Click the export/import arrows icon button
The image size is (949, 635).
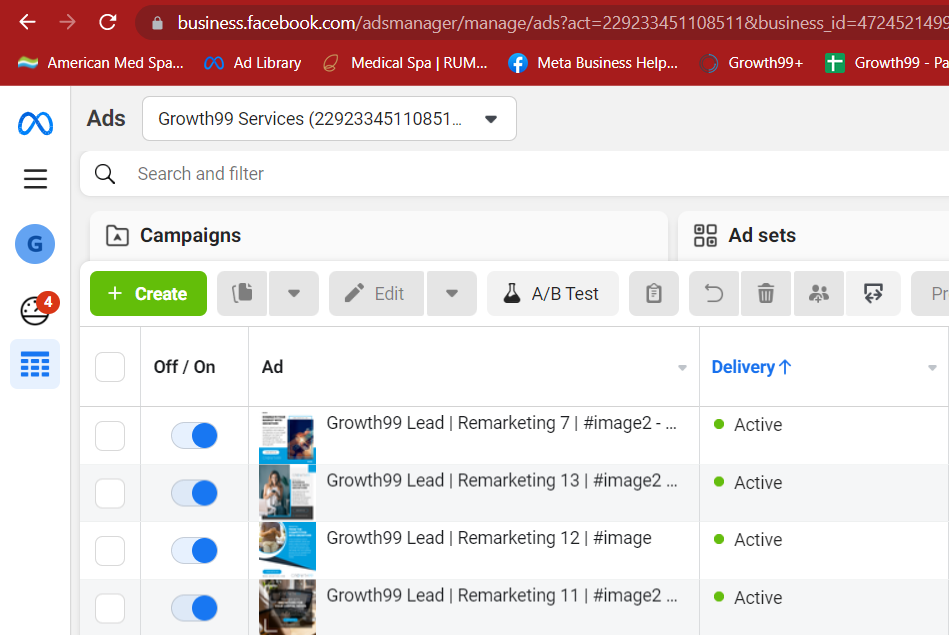[x=873, y=294]
